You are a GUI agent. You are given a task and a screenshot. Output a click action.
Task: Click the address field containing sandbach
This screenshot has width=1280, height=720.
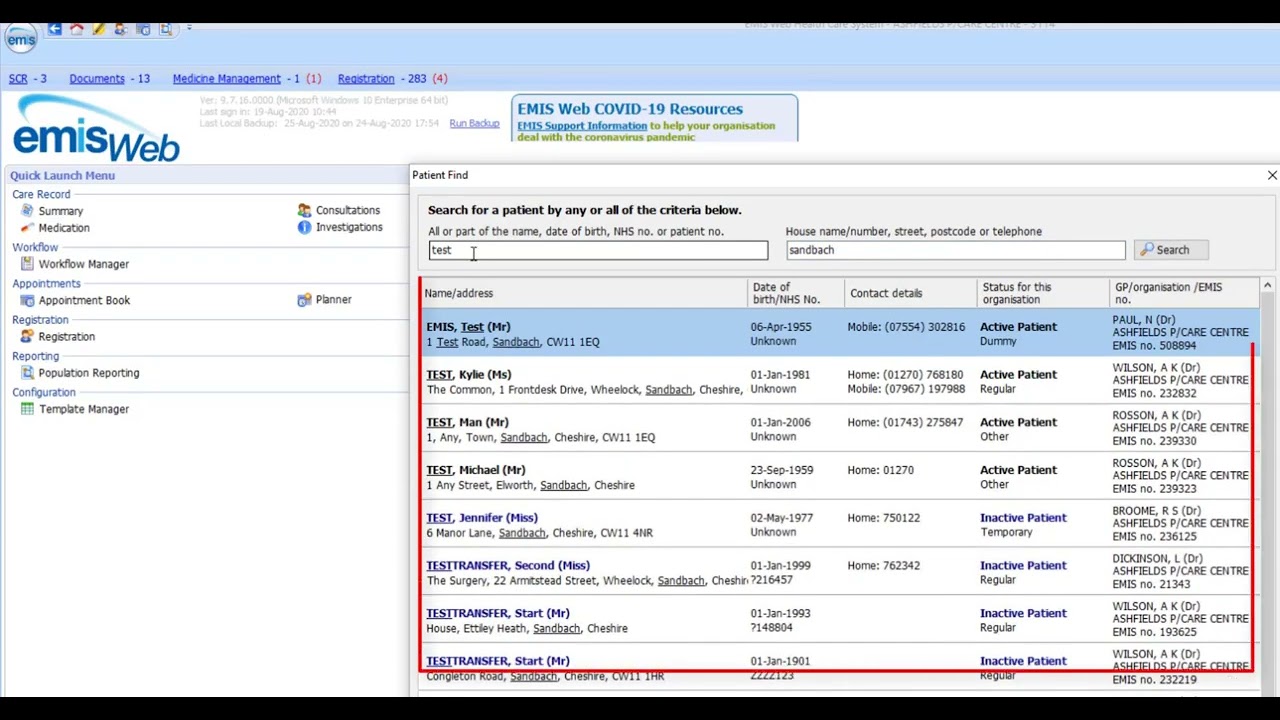tap(955, 250)
